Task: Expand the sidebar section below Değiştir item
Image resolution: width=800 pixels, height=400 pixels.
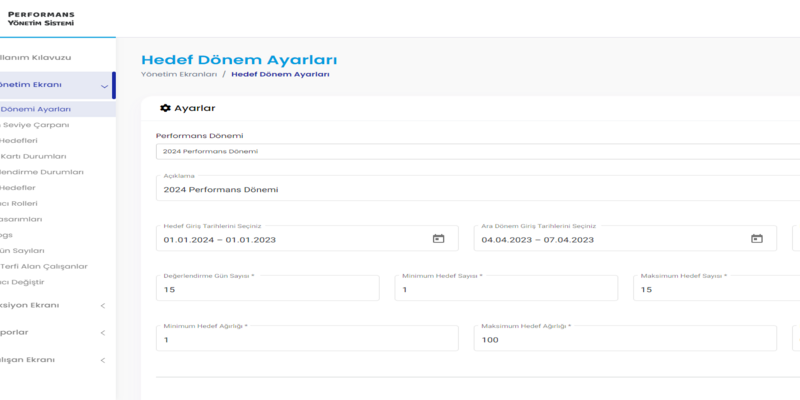Action: [x=102, y=305]
